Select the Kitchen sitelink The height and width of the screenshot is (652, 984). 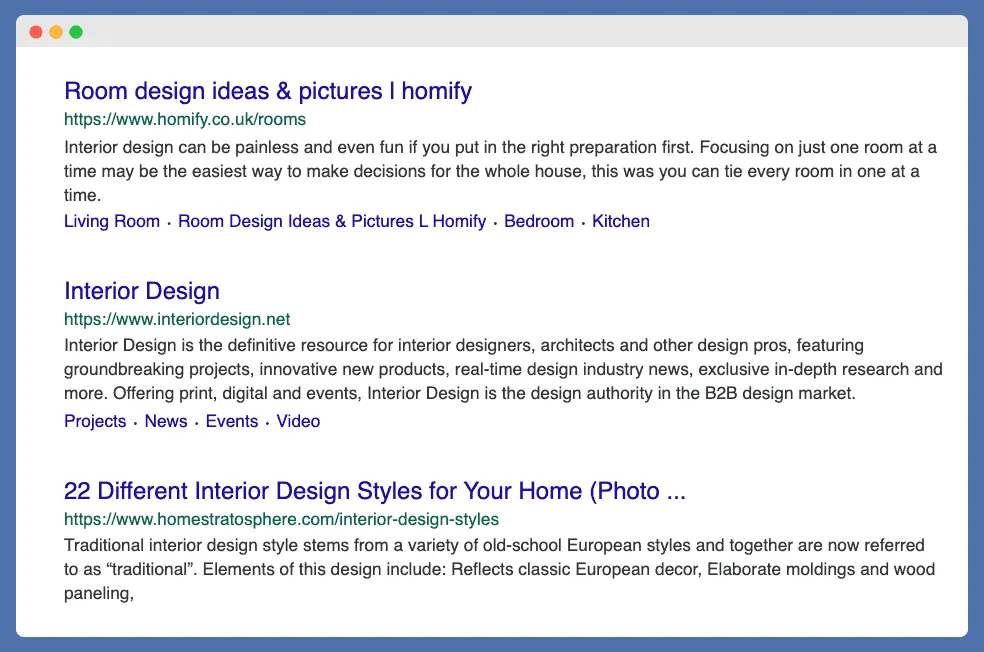(620, 221)
